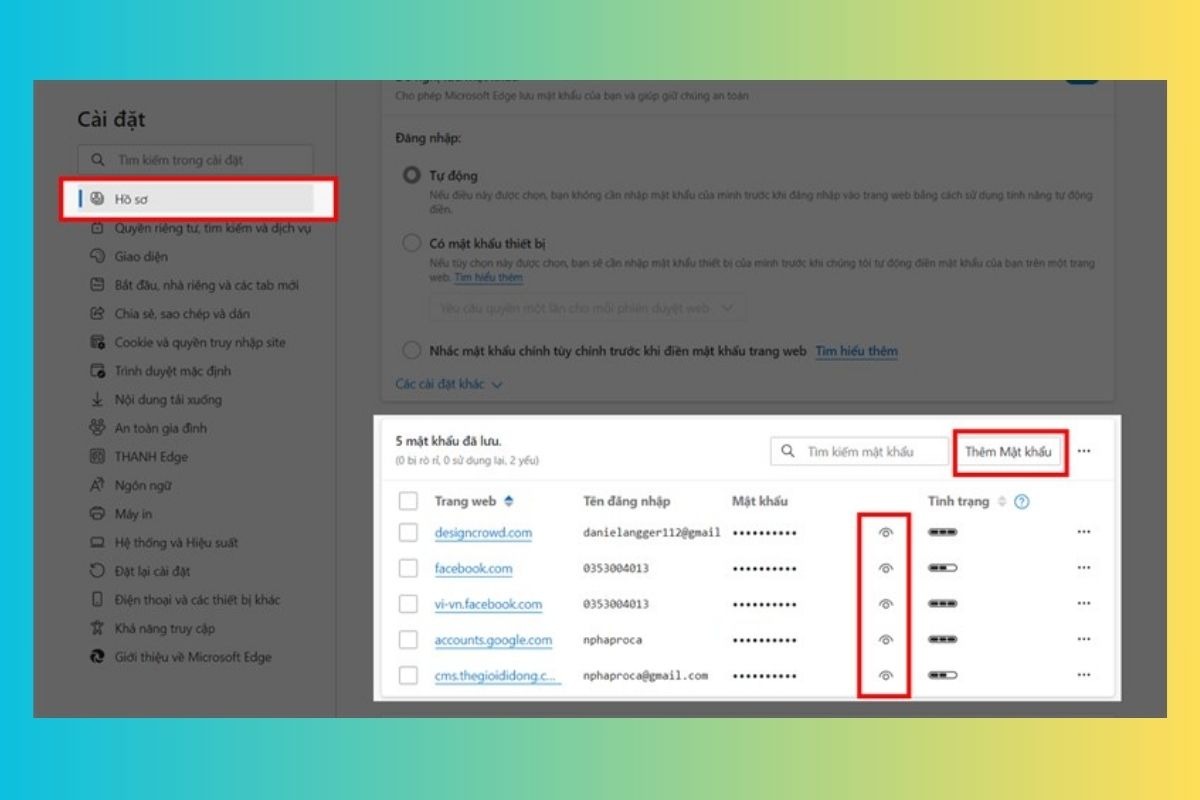Open more actions for the cms.thegioididong.c... row
Screen dimensions: 1200x800
1084,675
